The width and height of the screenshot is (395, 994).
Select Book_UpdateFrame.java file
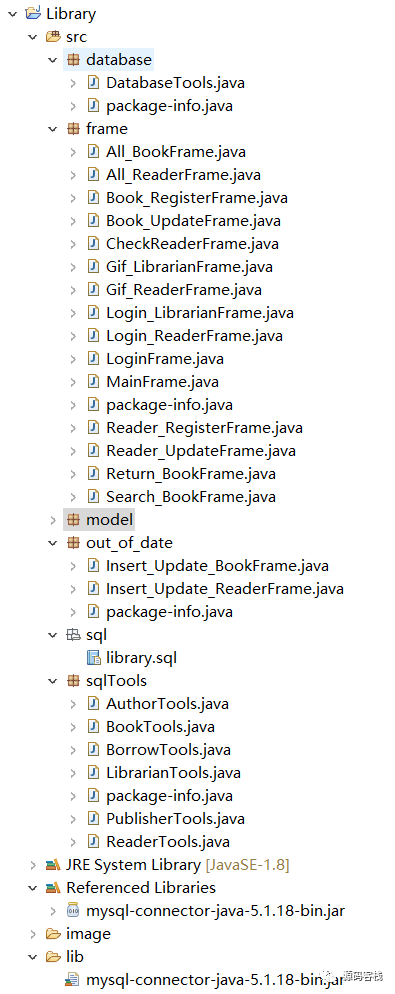pyautogui.click(x=193, y=221)
